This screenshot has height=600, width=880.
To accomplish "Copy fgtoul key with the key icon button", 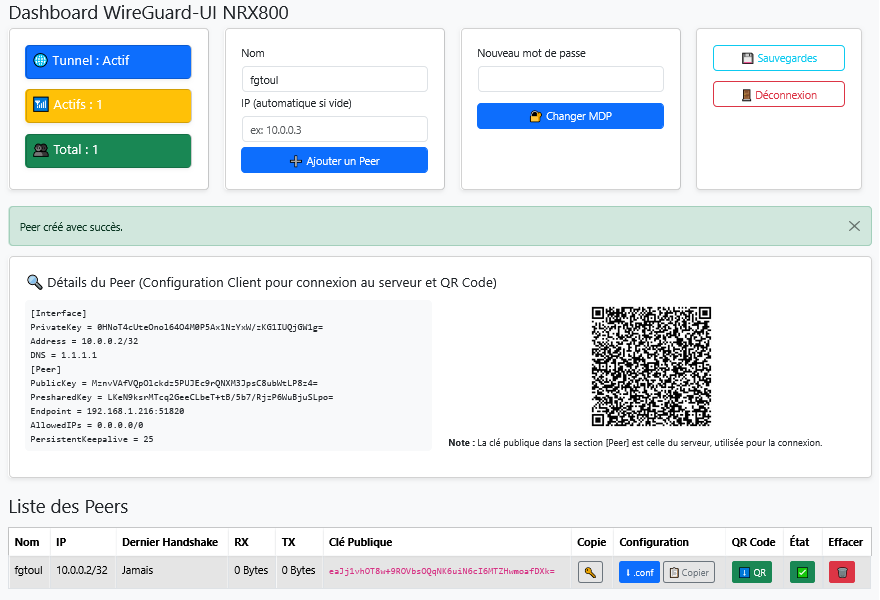I will 590,572.
